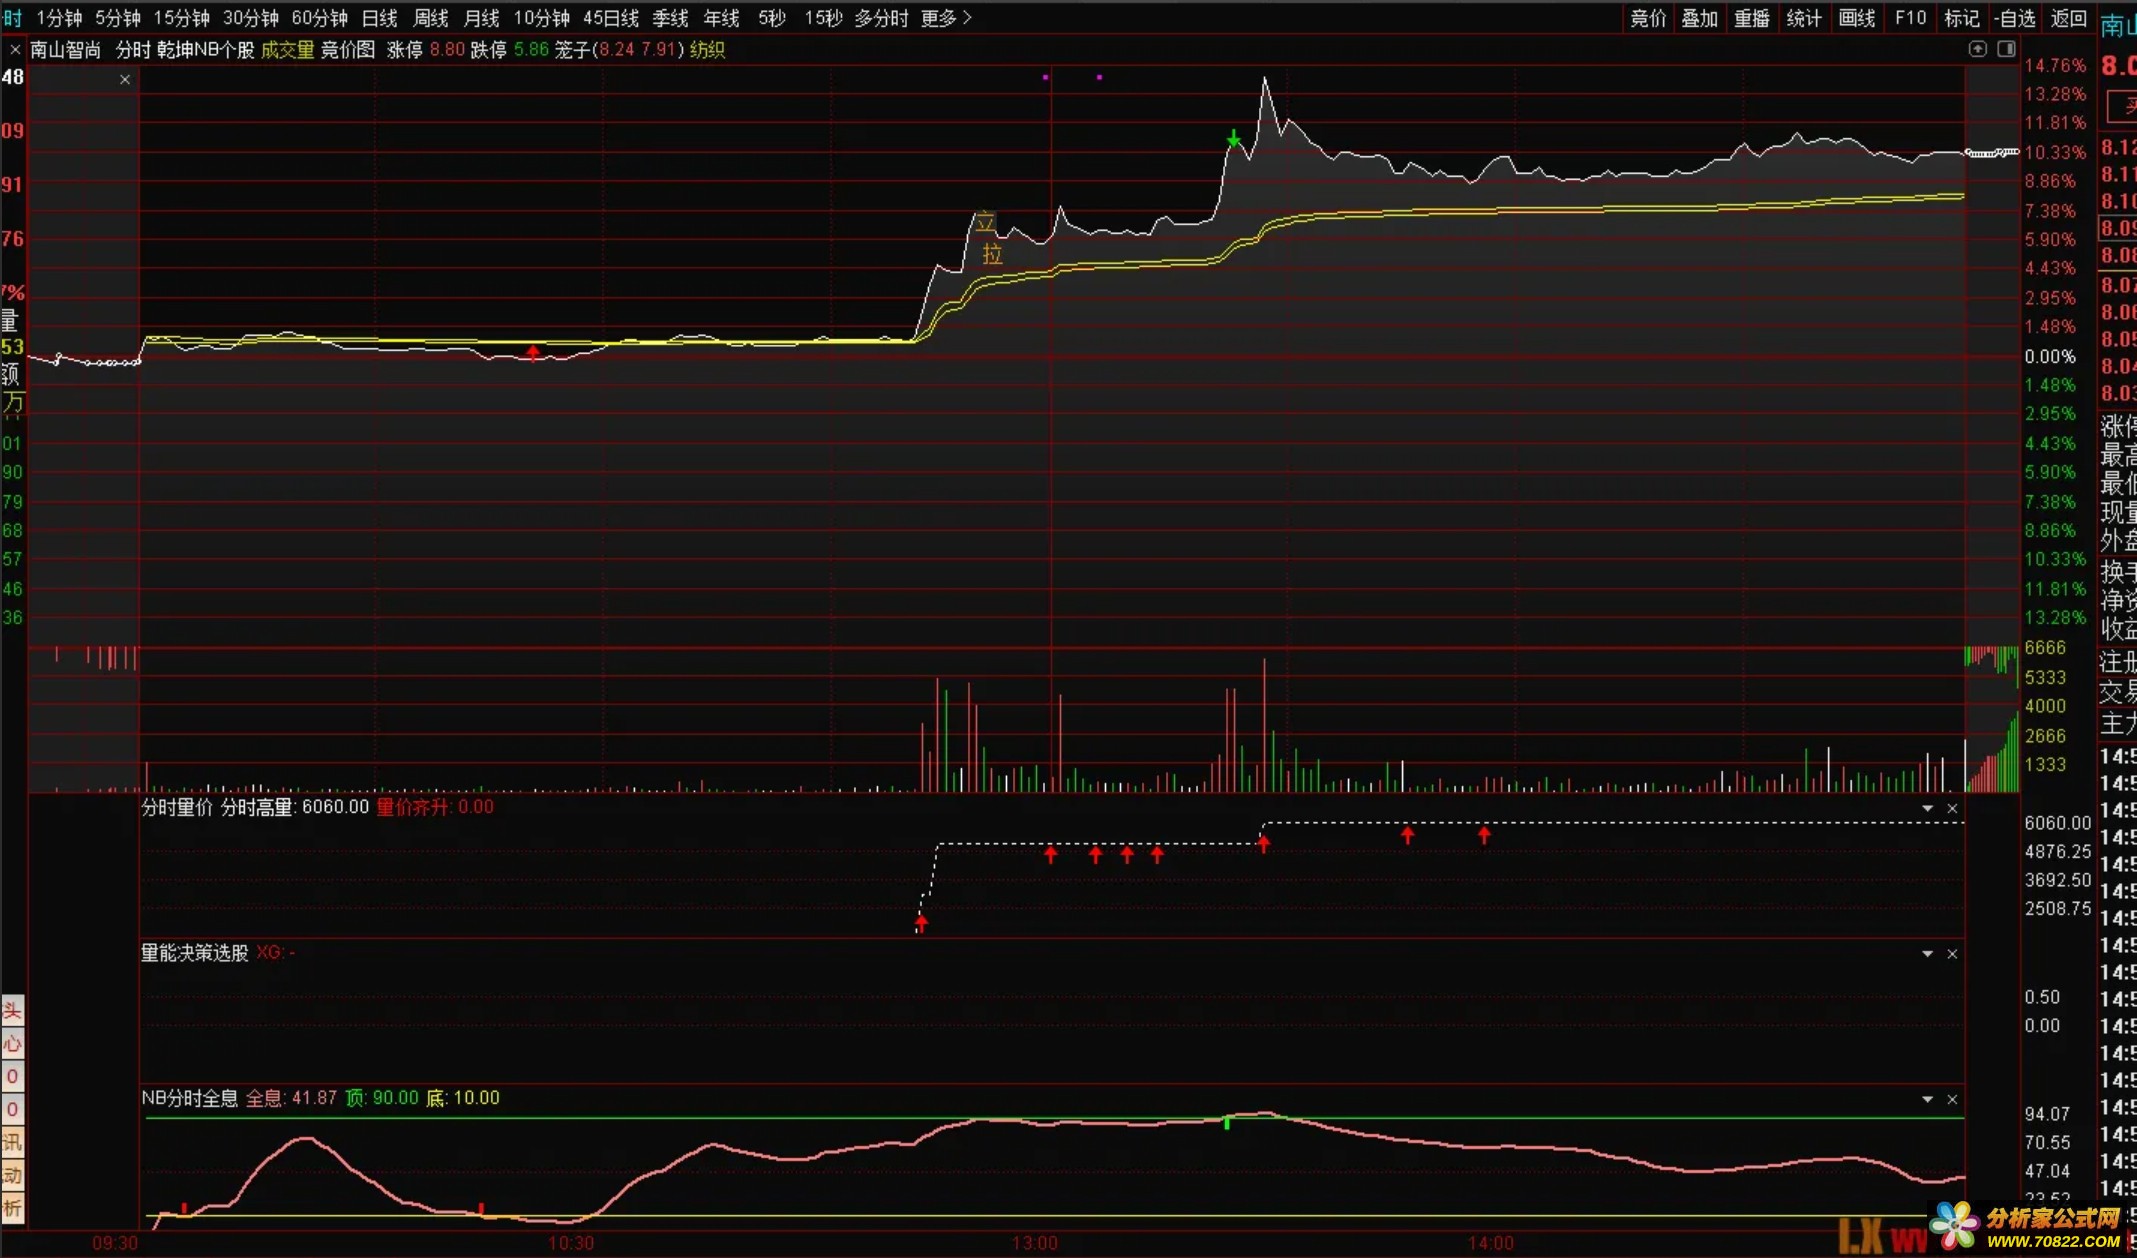Click the 分时量价 indicator name
The image size is (2137, 1258).
click(177, 807)
